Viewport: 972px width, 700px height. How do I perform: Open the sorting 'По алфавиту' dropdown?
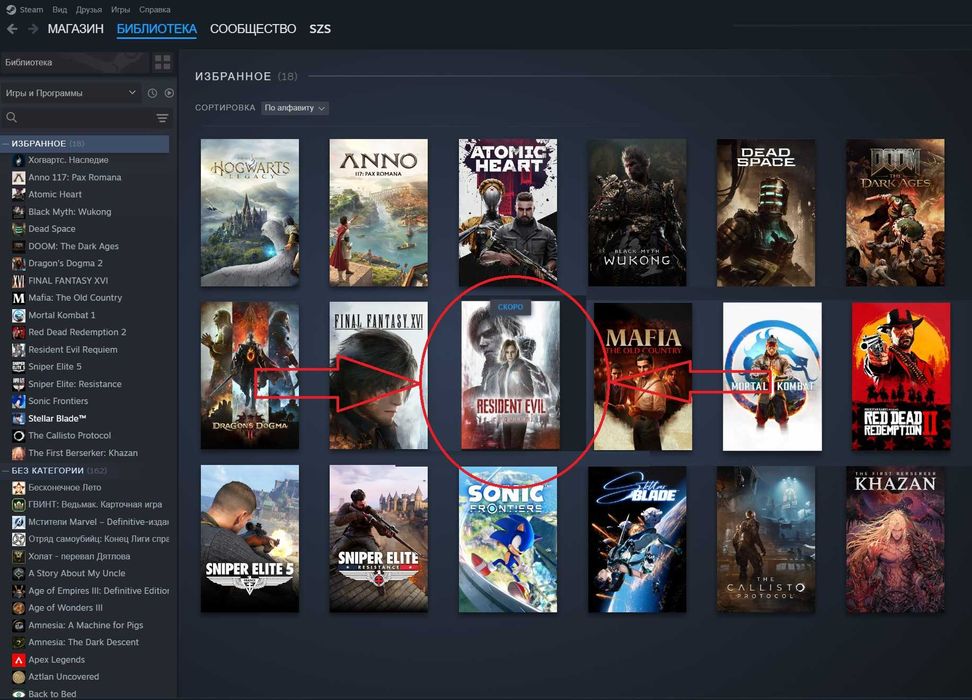pos(295,108)
